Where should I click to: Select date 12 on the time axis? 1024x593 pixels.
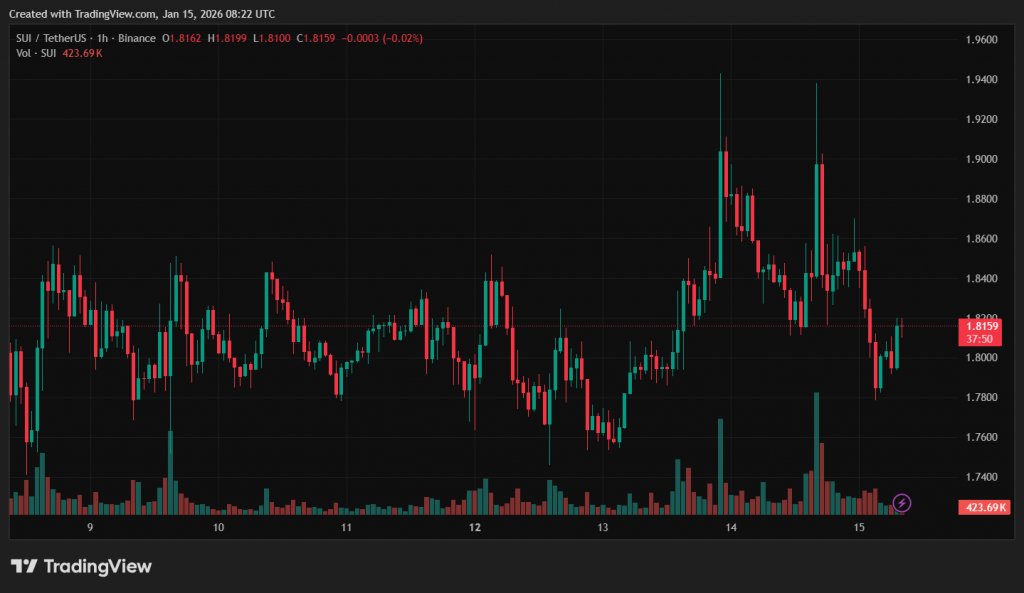[x=474, y=527]
